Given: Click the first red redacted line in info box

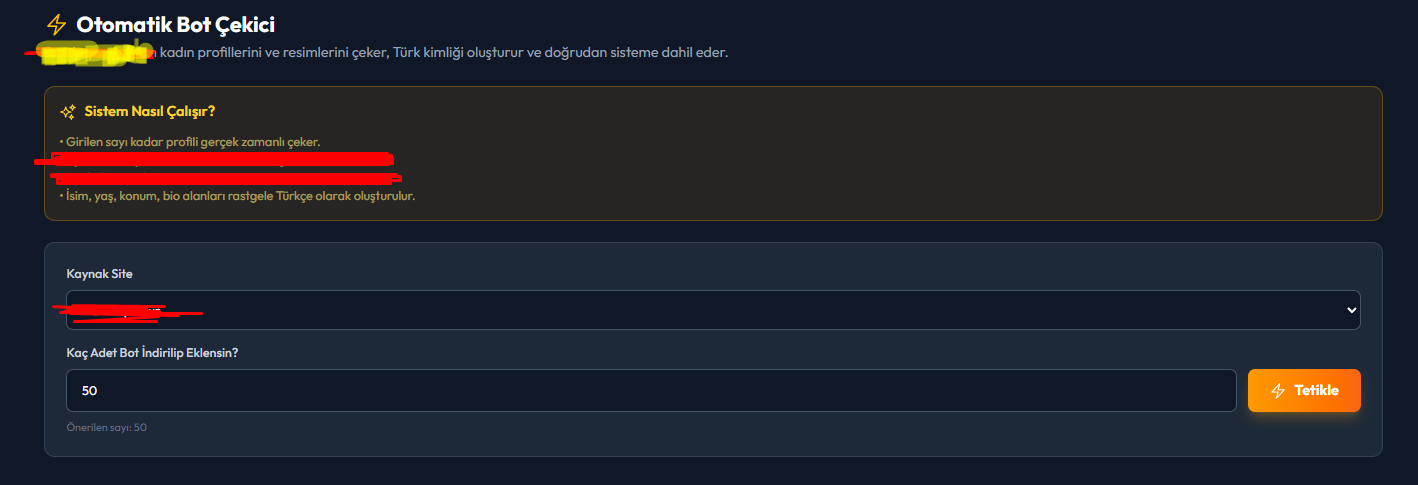Looking at the screenshot, I should pyautogui.click(x=213, y=159).
